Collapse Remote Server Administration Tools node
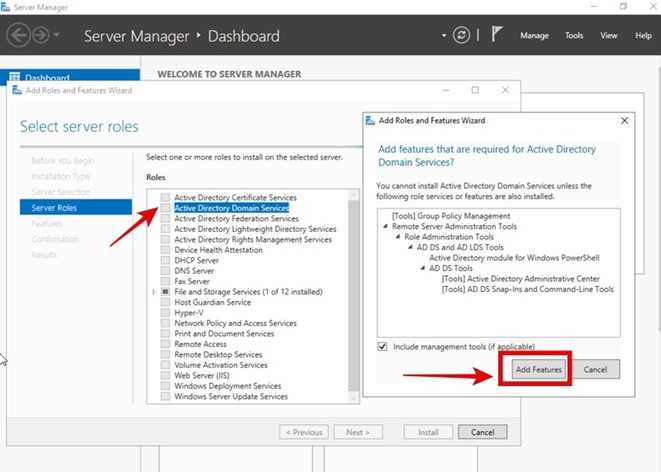Viewport: 661px width, 472px height. coord(385,226)
